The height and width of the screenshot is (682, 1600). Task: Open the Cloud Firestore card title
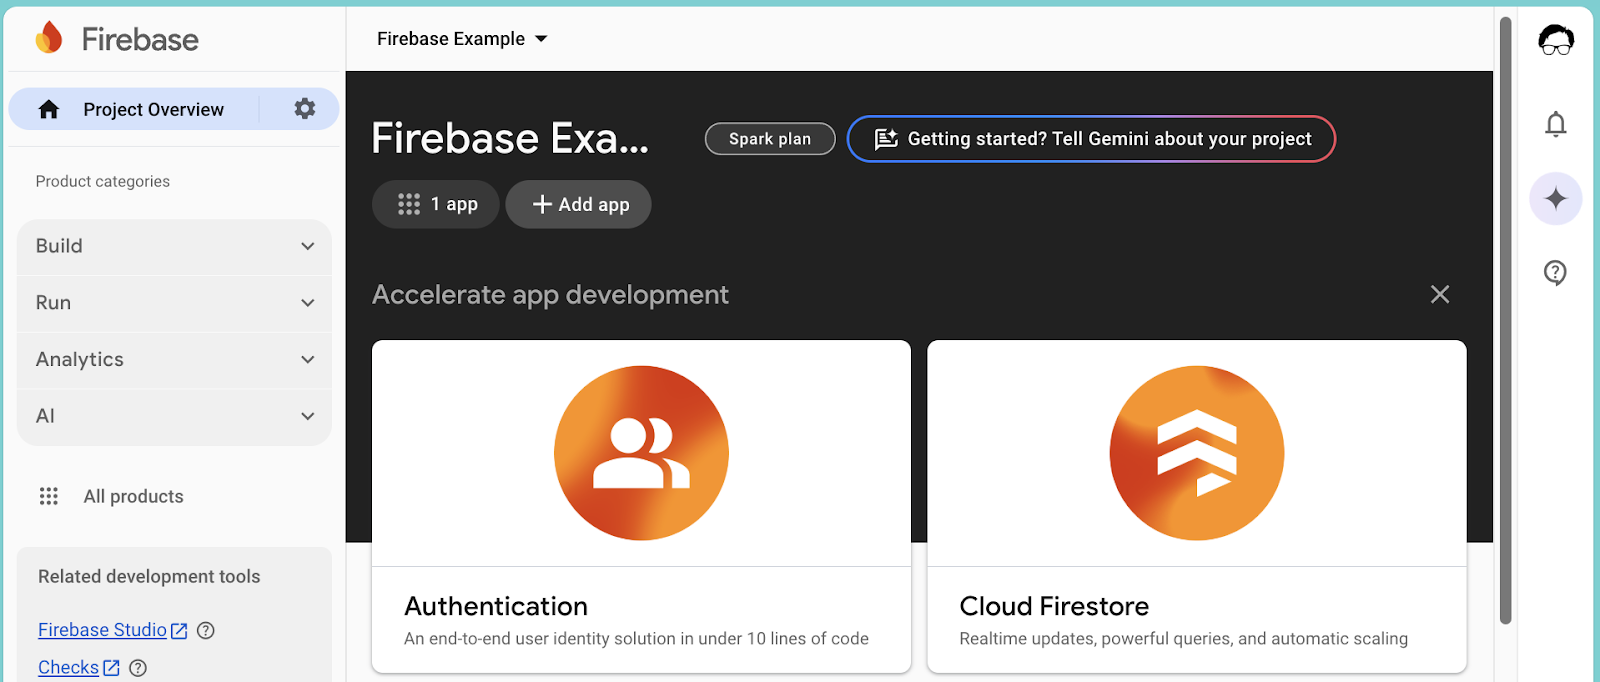(1054, 606)
